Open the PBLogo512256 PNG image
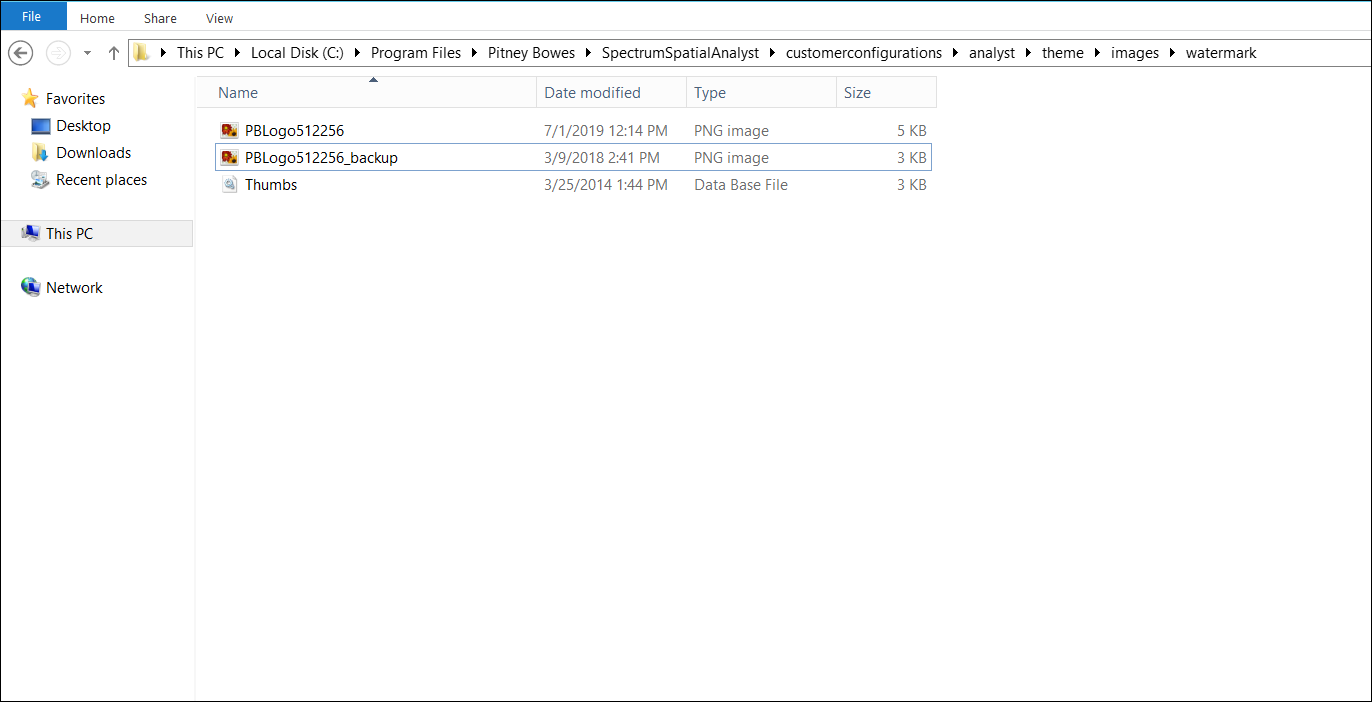This screenshot has height=702, width=1372. (292, 130)
